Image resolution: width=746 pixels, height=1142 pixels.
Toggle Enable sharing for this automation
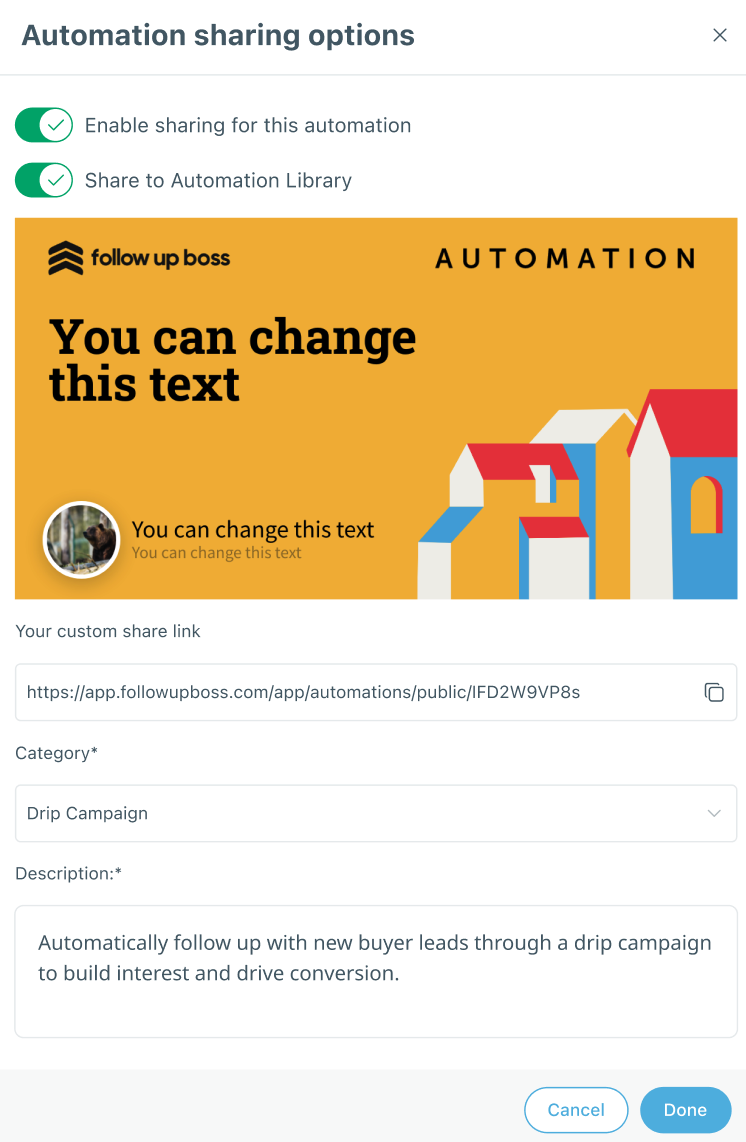[44, 125]
